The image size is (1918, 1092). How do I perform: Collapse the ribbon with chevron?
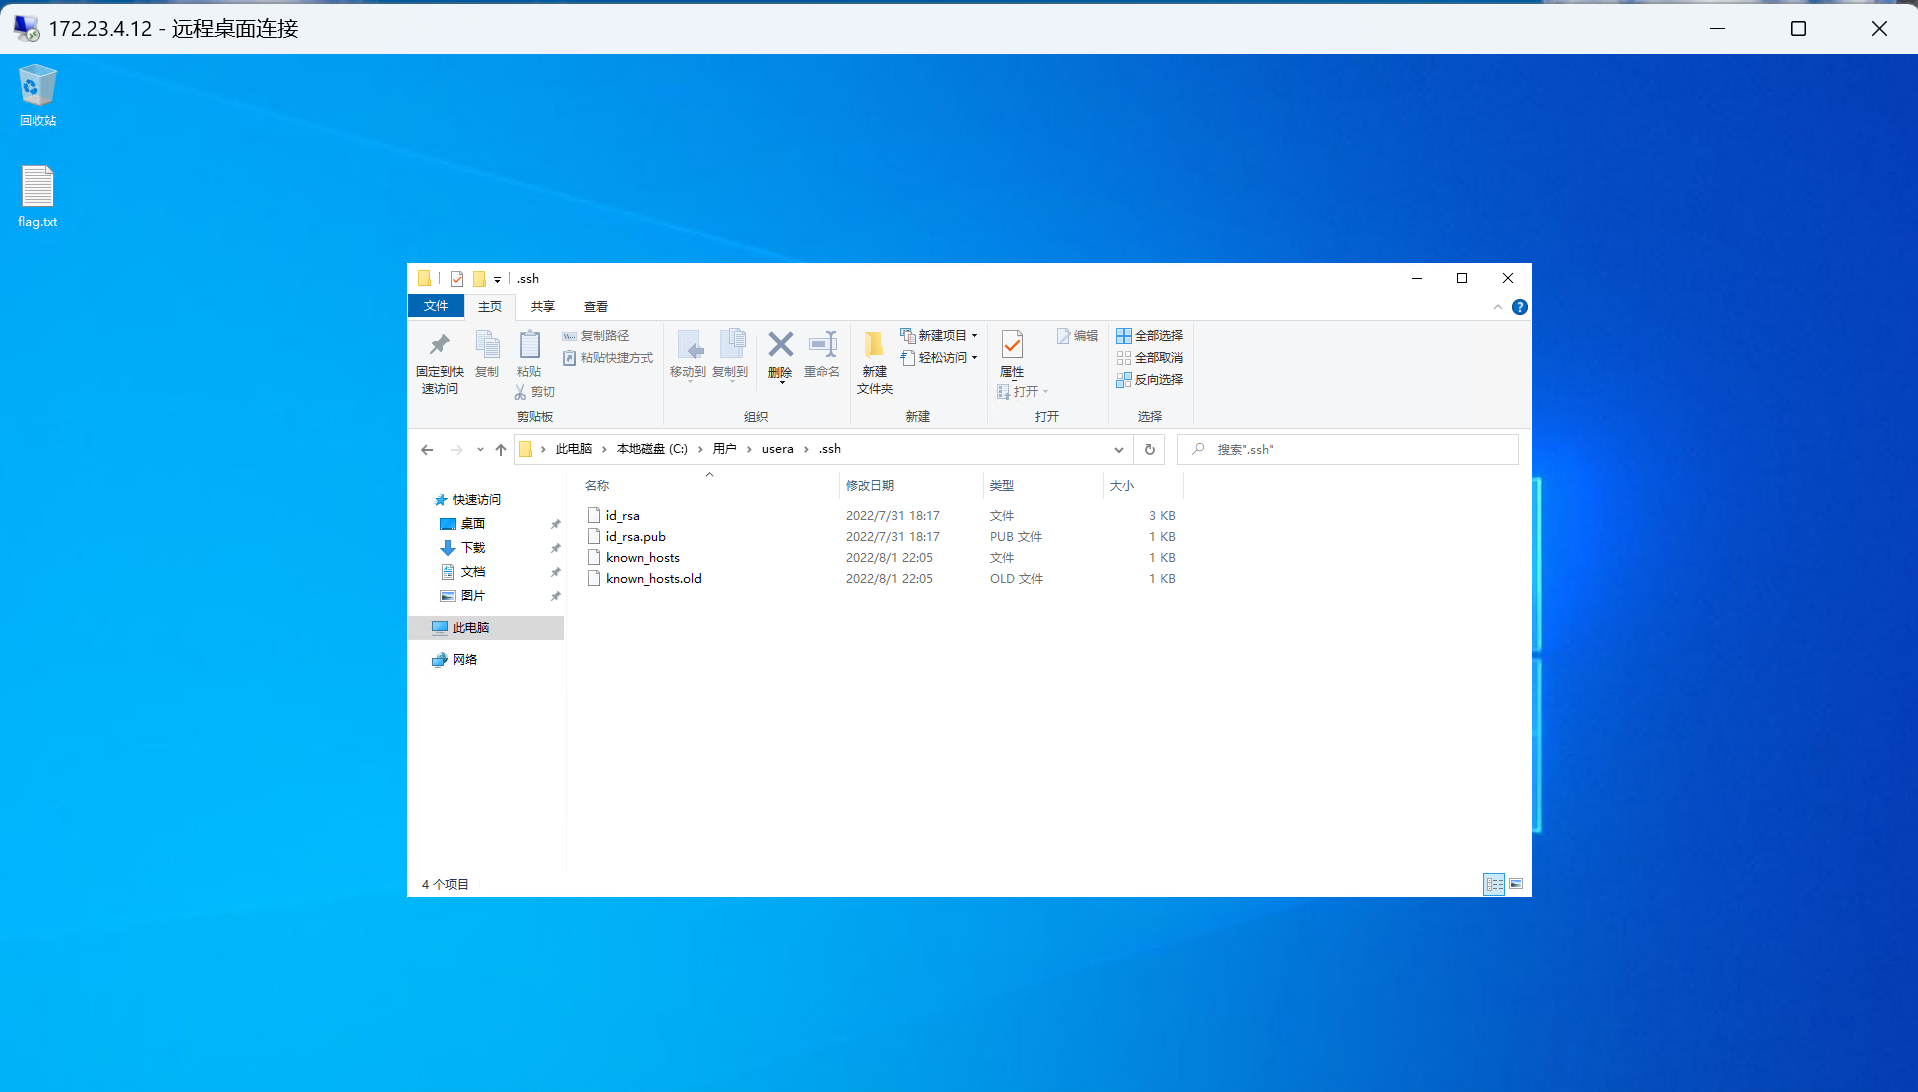click(1498, 307)
